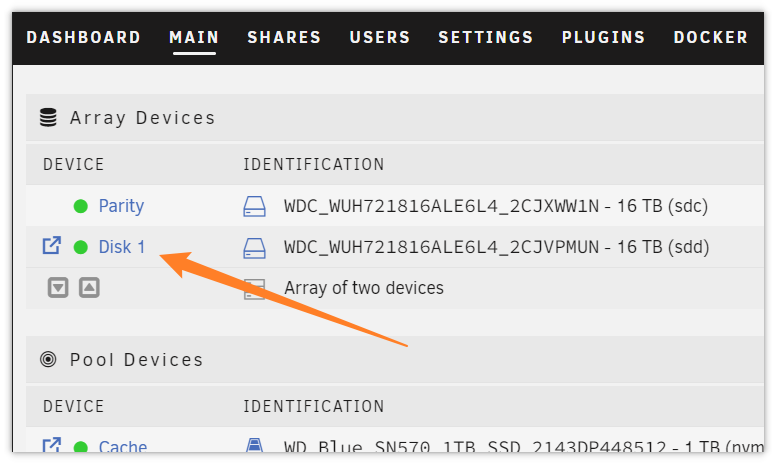Open the Parity device link
Viewport: 776px width, 464px height.
pos(121,206)
